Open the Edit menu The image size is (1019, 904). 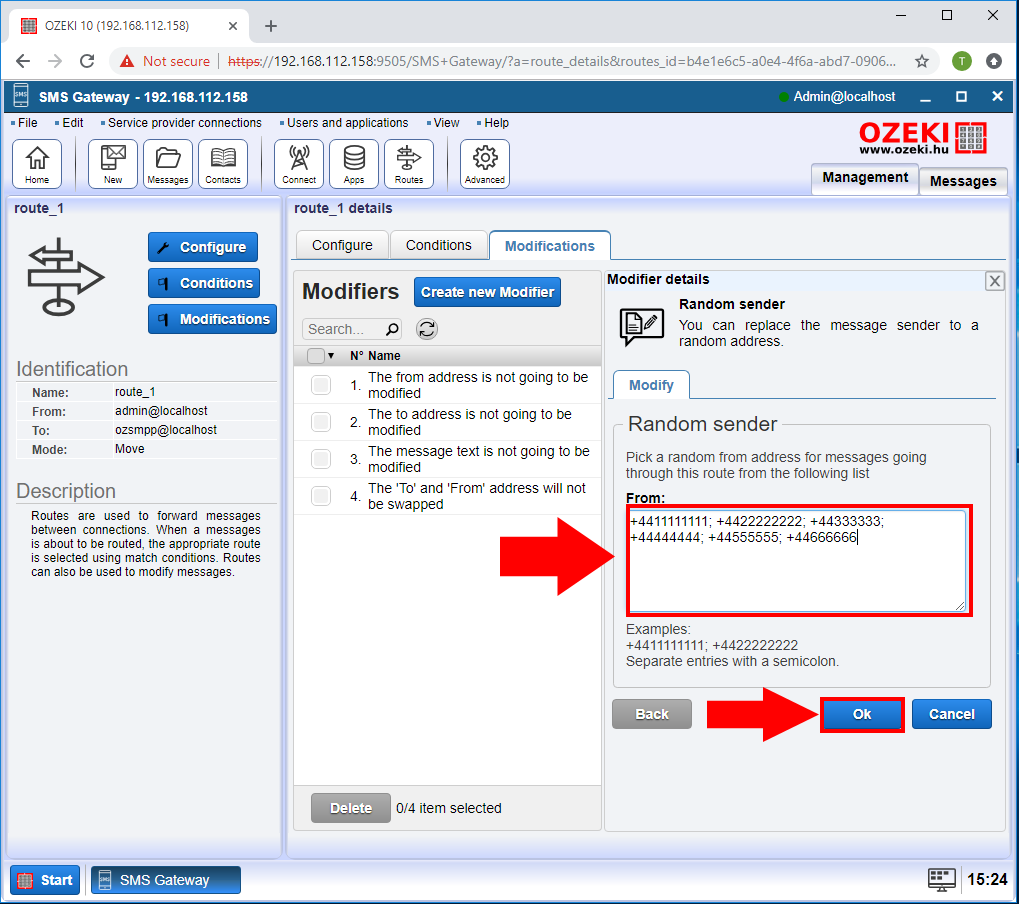pyautogui.click(x=72, y=123)
